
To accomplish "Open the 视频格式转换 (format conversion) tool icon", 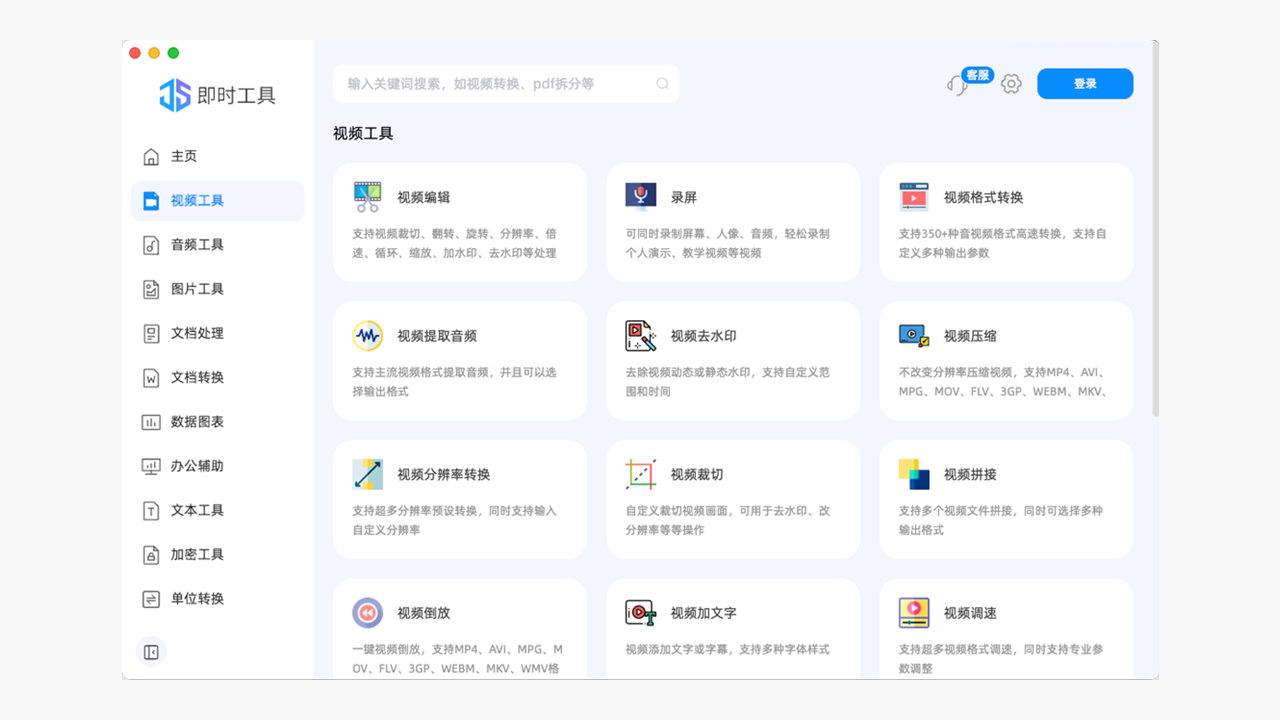I will point(913,196).
